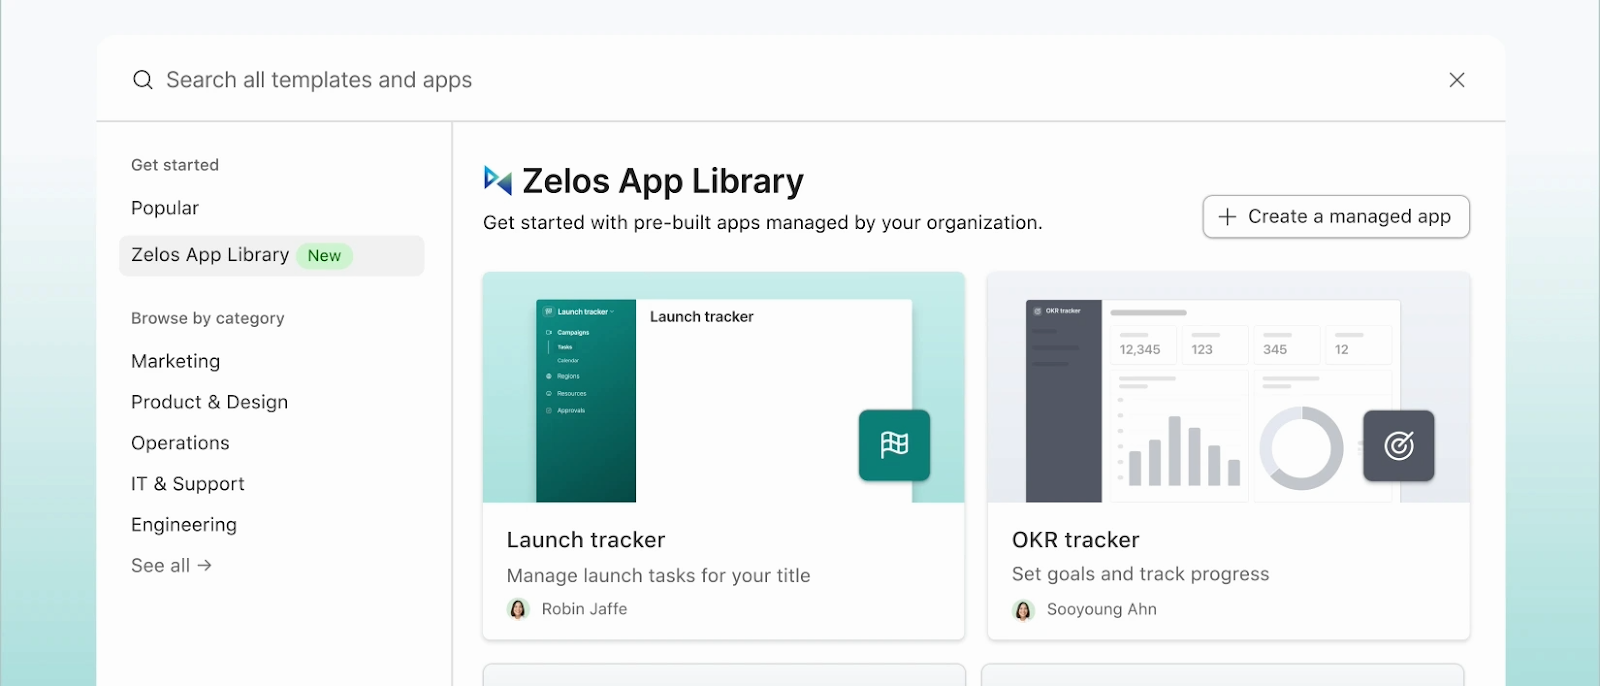The image size is (1600, 686).
Task: Browse the Marketing category
Action: point(176,361)
